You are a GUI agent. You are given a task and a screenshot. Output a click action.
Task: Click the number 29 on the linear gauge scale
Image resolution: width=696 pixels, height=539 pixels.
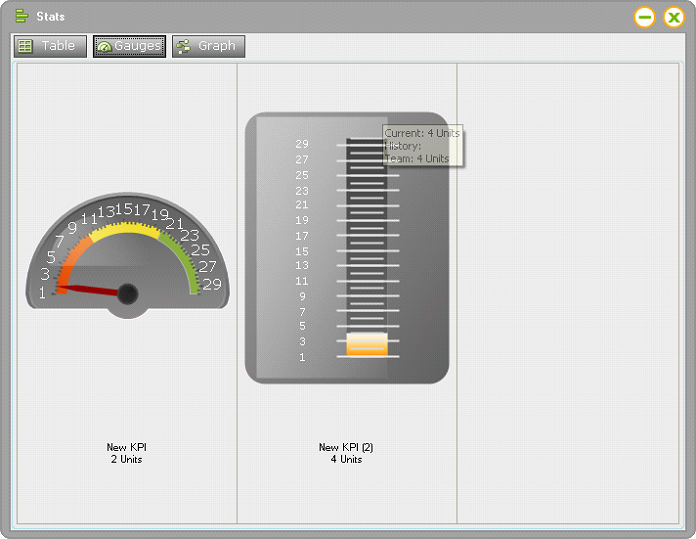coord(302,144)
